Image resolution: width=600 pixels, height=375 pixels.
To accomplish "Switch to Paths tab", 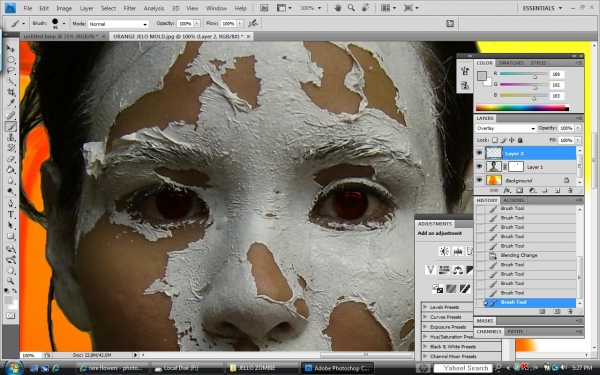I will coord(515,331).
